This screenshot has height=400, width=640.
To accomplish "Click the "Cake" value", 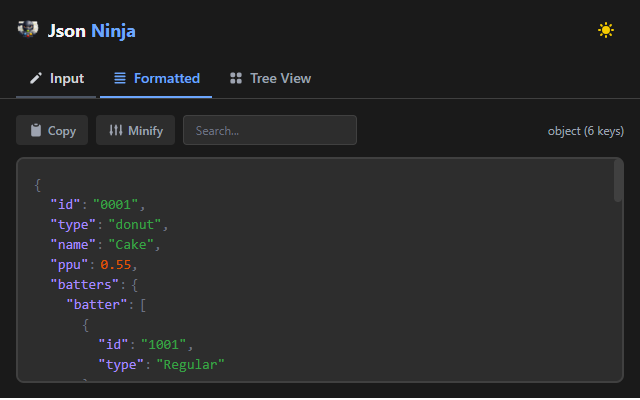I will tap(131, 244).
